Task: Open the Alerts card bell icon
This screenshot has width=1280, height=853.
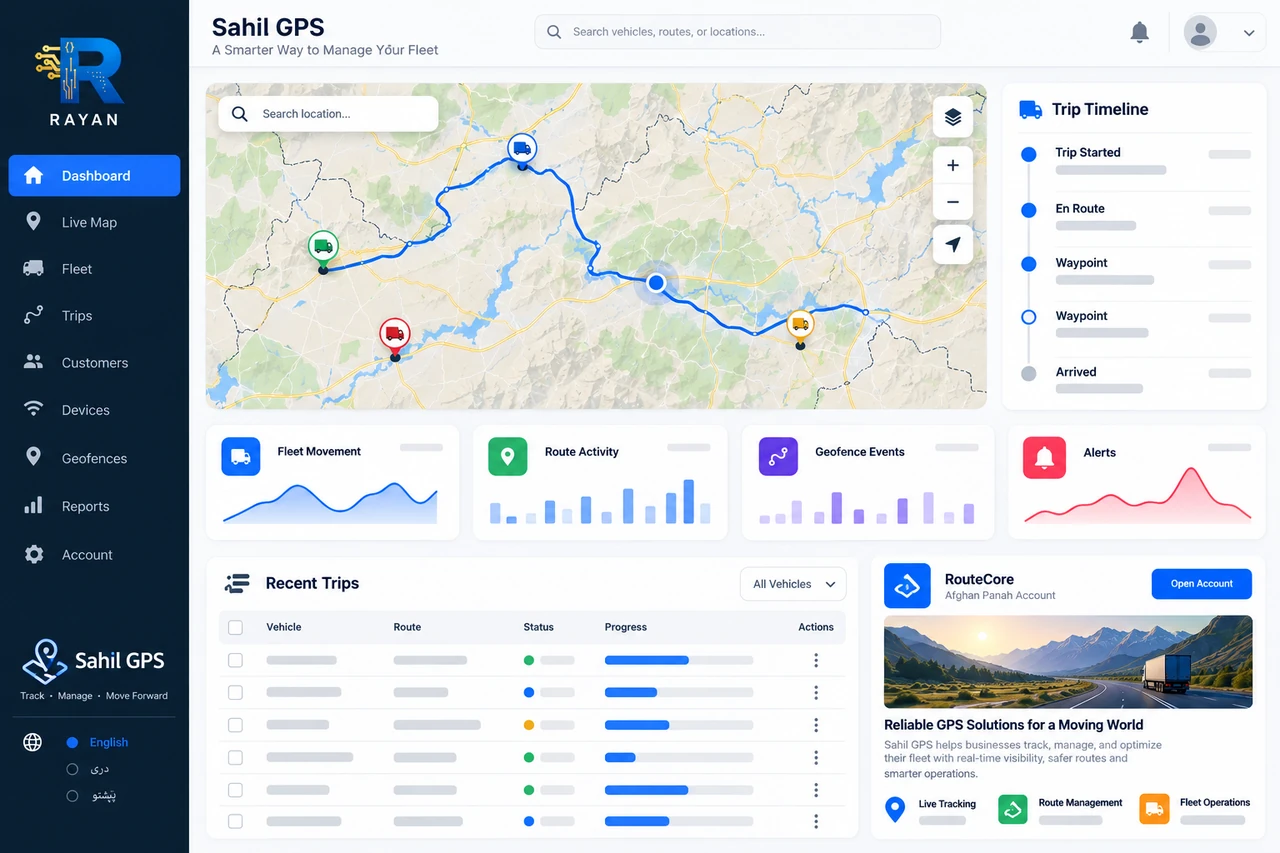Action: (1044, 457)
